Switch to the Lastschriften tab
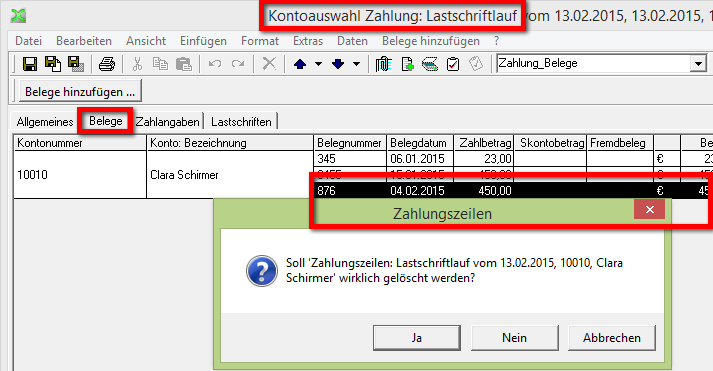This screenshot has height=371, width=713. point(241,122)
